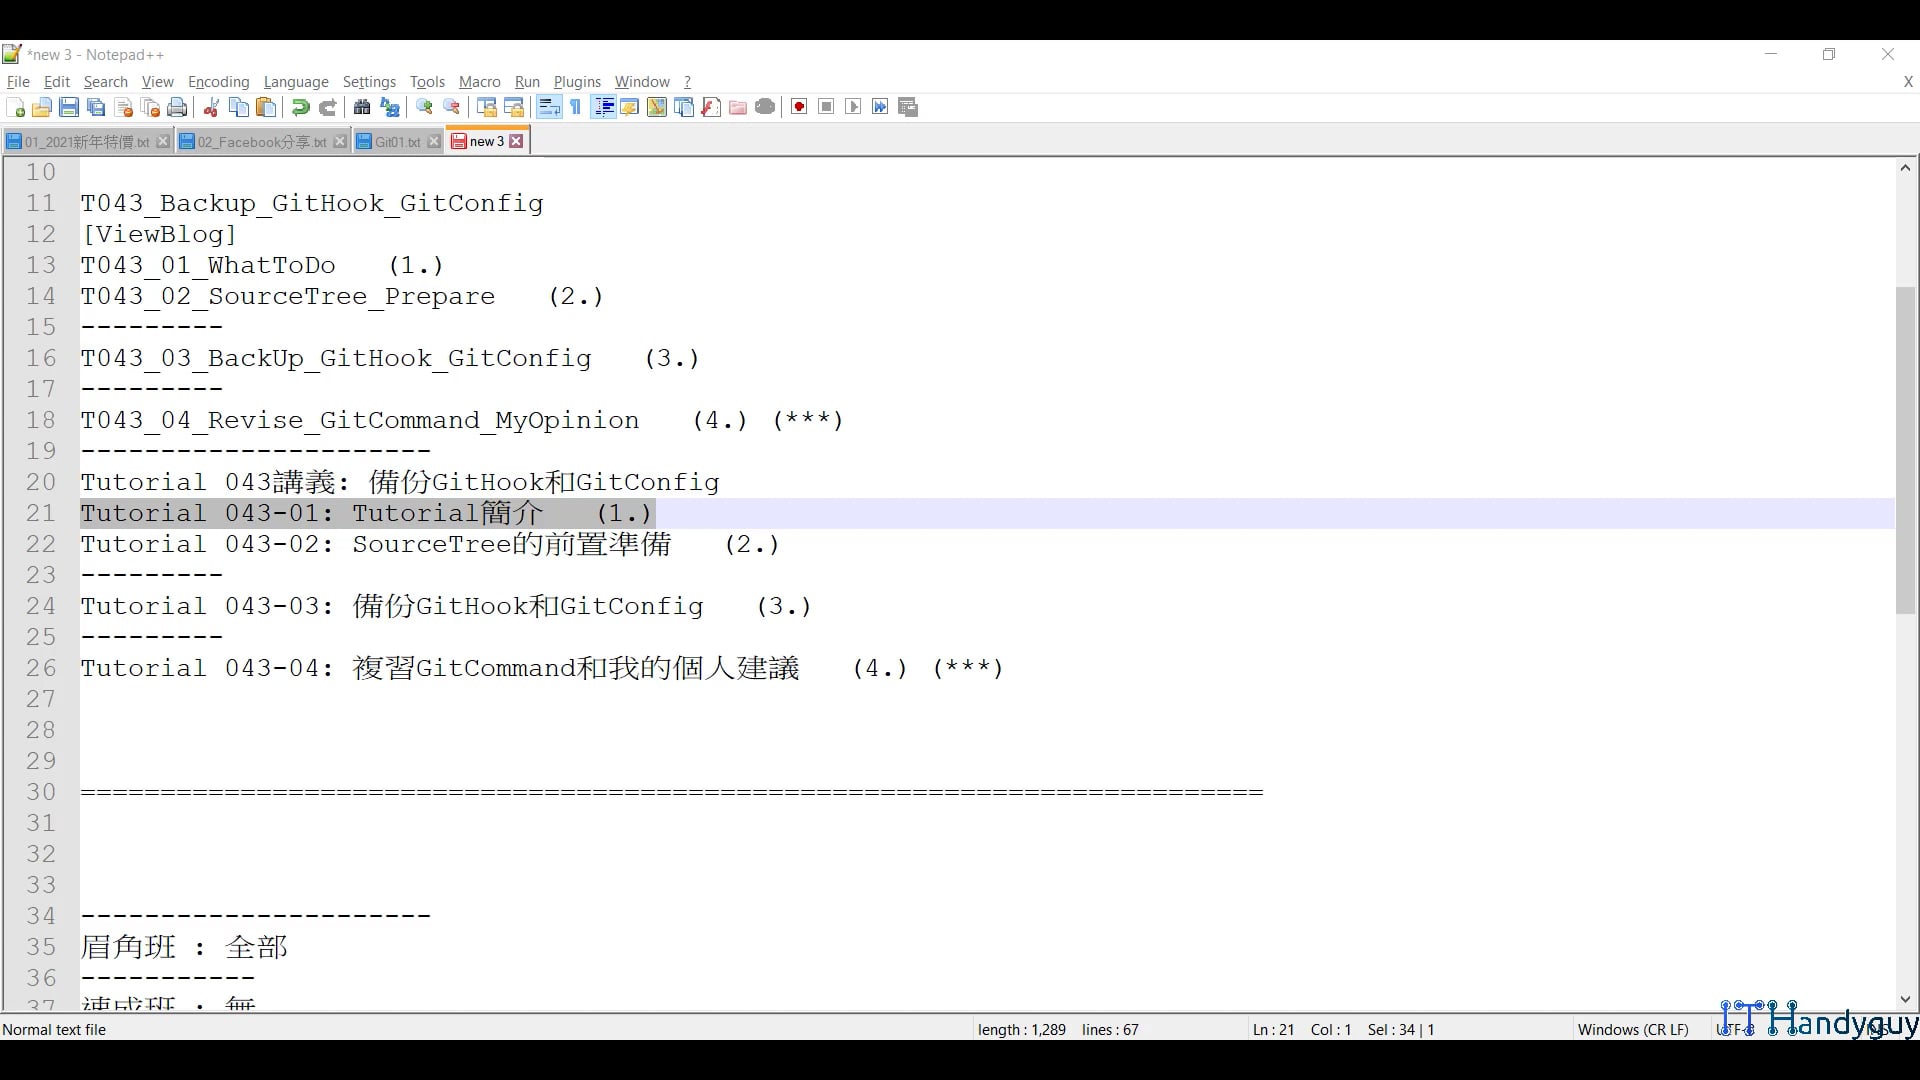The width and height of the screenshot is (1920, 1080).
Task: Click the Save file toolbar icon
Action: 69,108
